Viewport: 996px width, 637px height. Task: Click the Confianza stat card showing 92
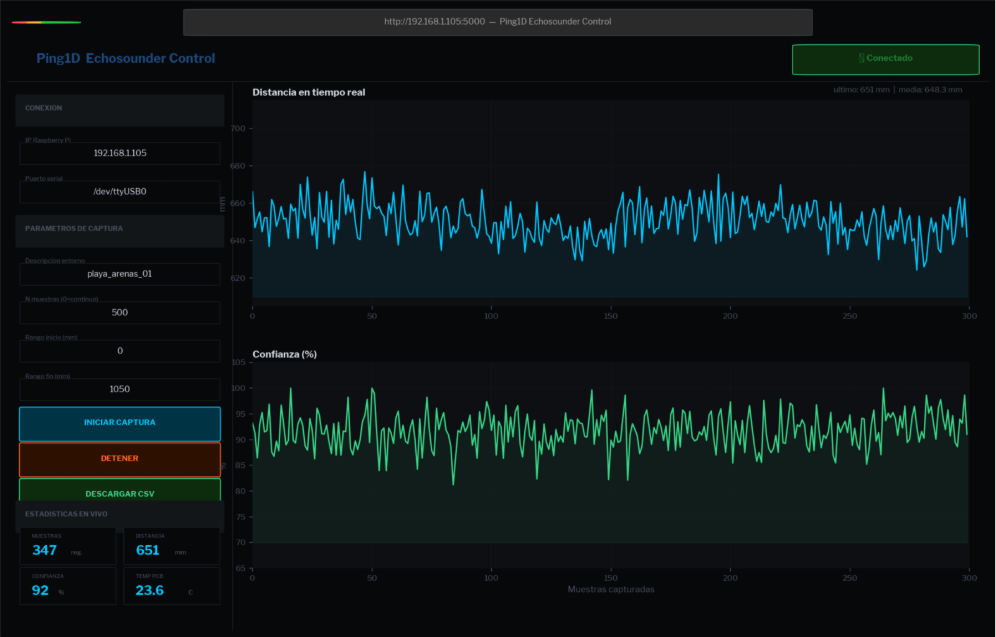coord(68,587)
